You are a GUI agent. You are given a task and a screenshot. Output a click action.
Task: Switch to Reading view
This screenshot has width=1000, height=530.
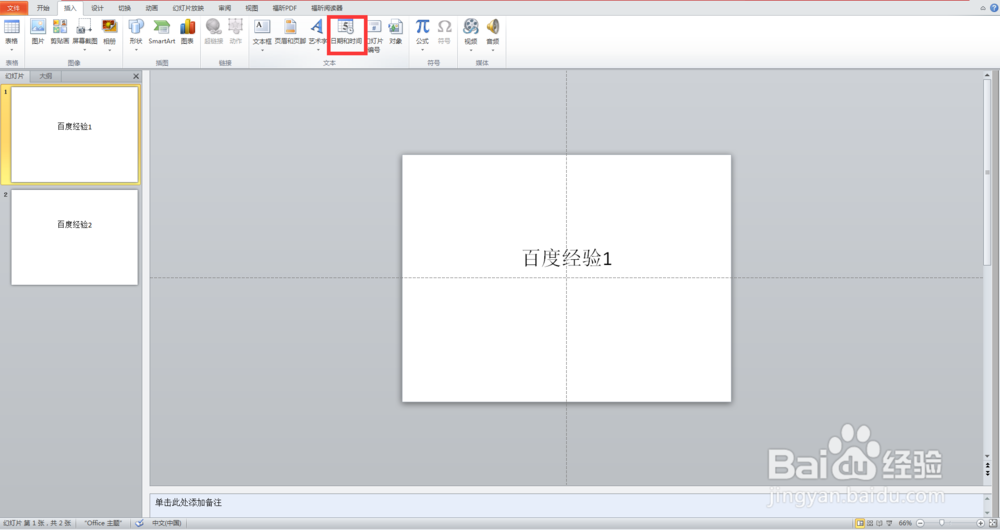click(x=879, y=523)
